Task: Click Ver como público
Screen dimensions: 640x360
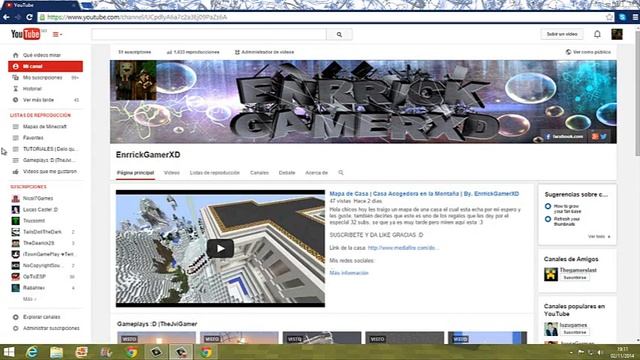Action: tap(588, 52)
